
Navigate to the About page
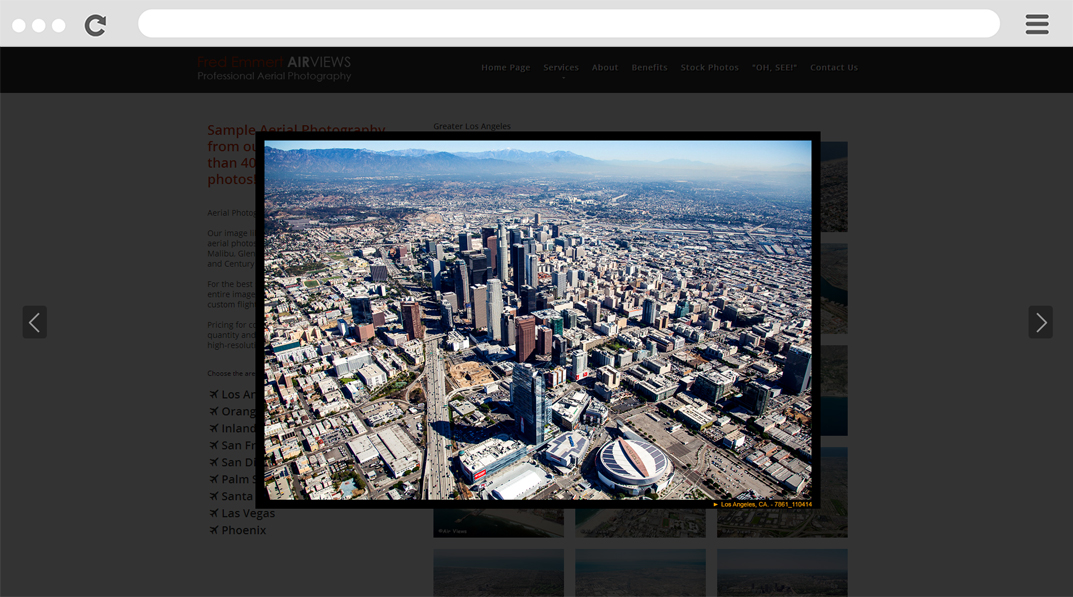(605, 68)
